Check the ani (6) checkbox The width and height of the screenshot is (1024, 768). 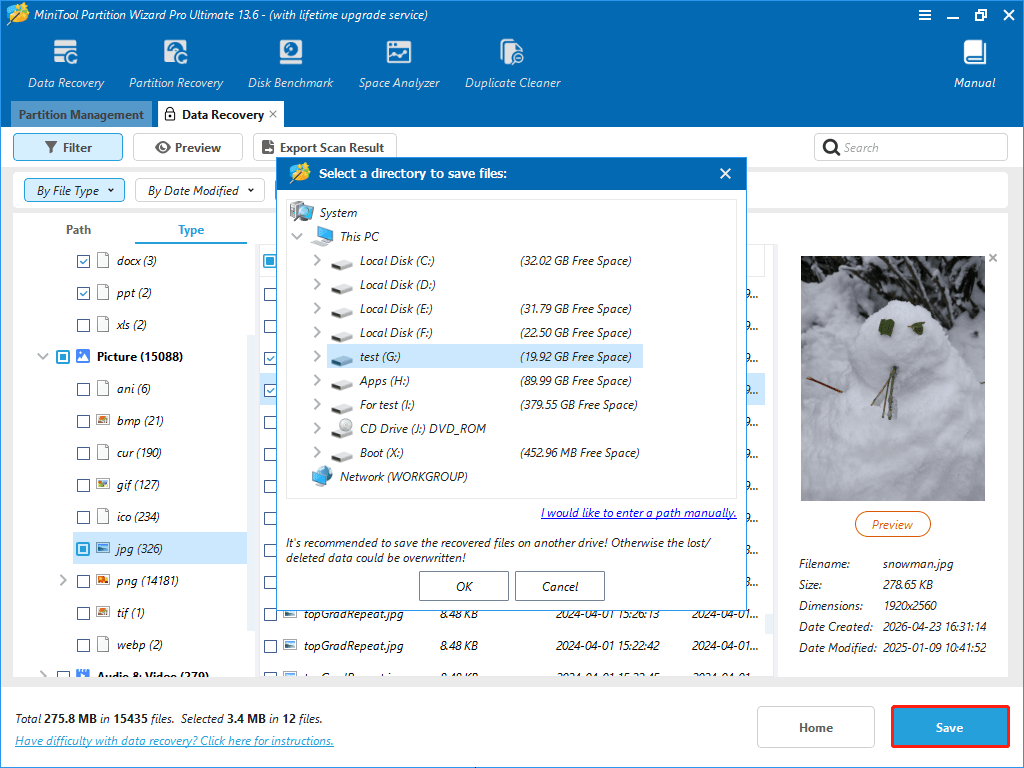[x=83, y=389]
